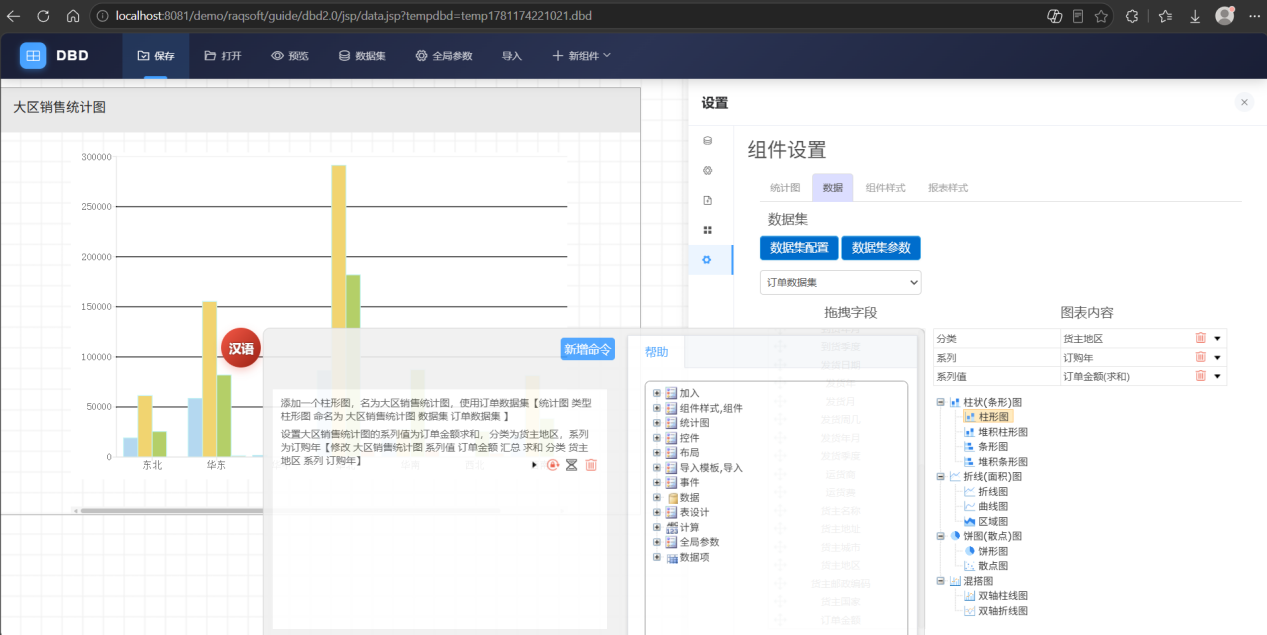Click the 数据集配置 button
Screen dimensions: 1267x635
(799, 248)
